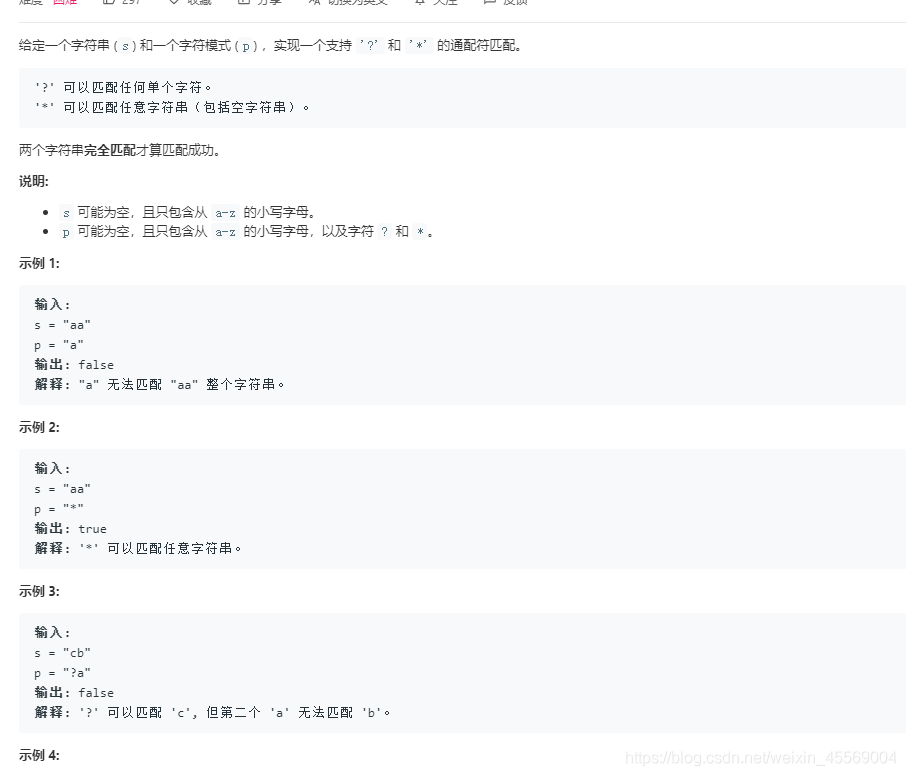The image size is (906, 776).
Task: Click explanation '*' 可以匹配任意字符串
Action: 138,548
